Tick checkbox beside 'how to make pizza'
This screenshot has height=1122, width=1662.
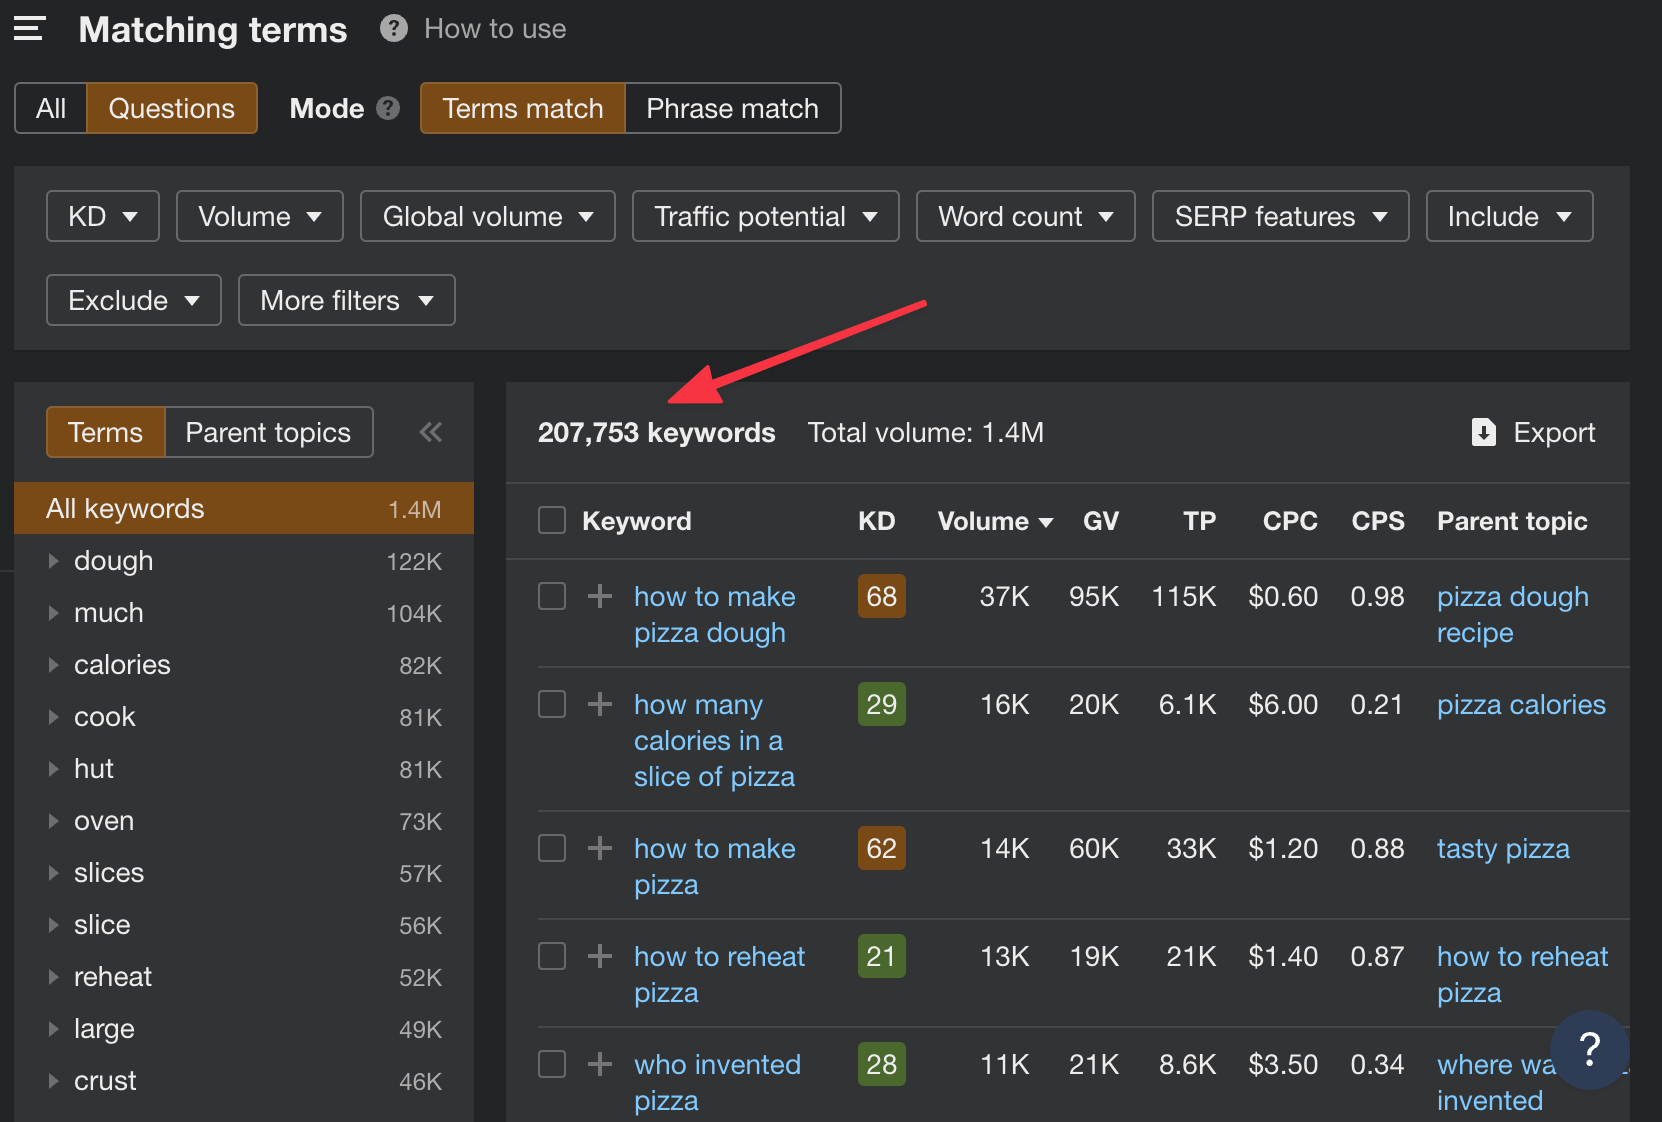(552, 848)
